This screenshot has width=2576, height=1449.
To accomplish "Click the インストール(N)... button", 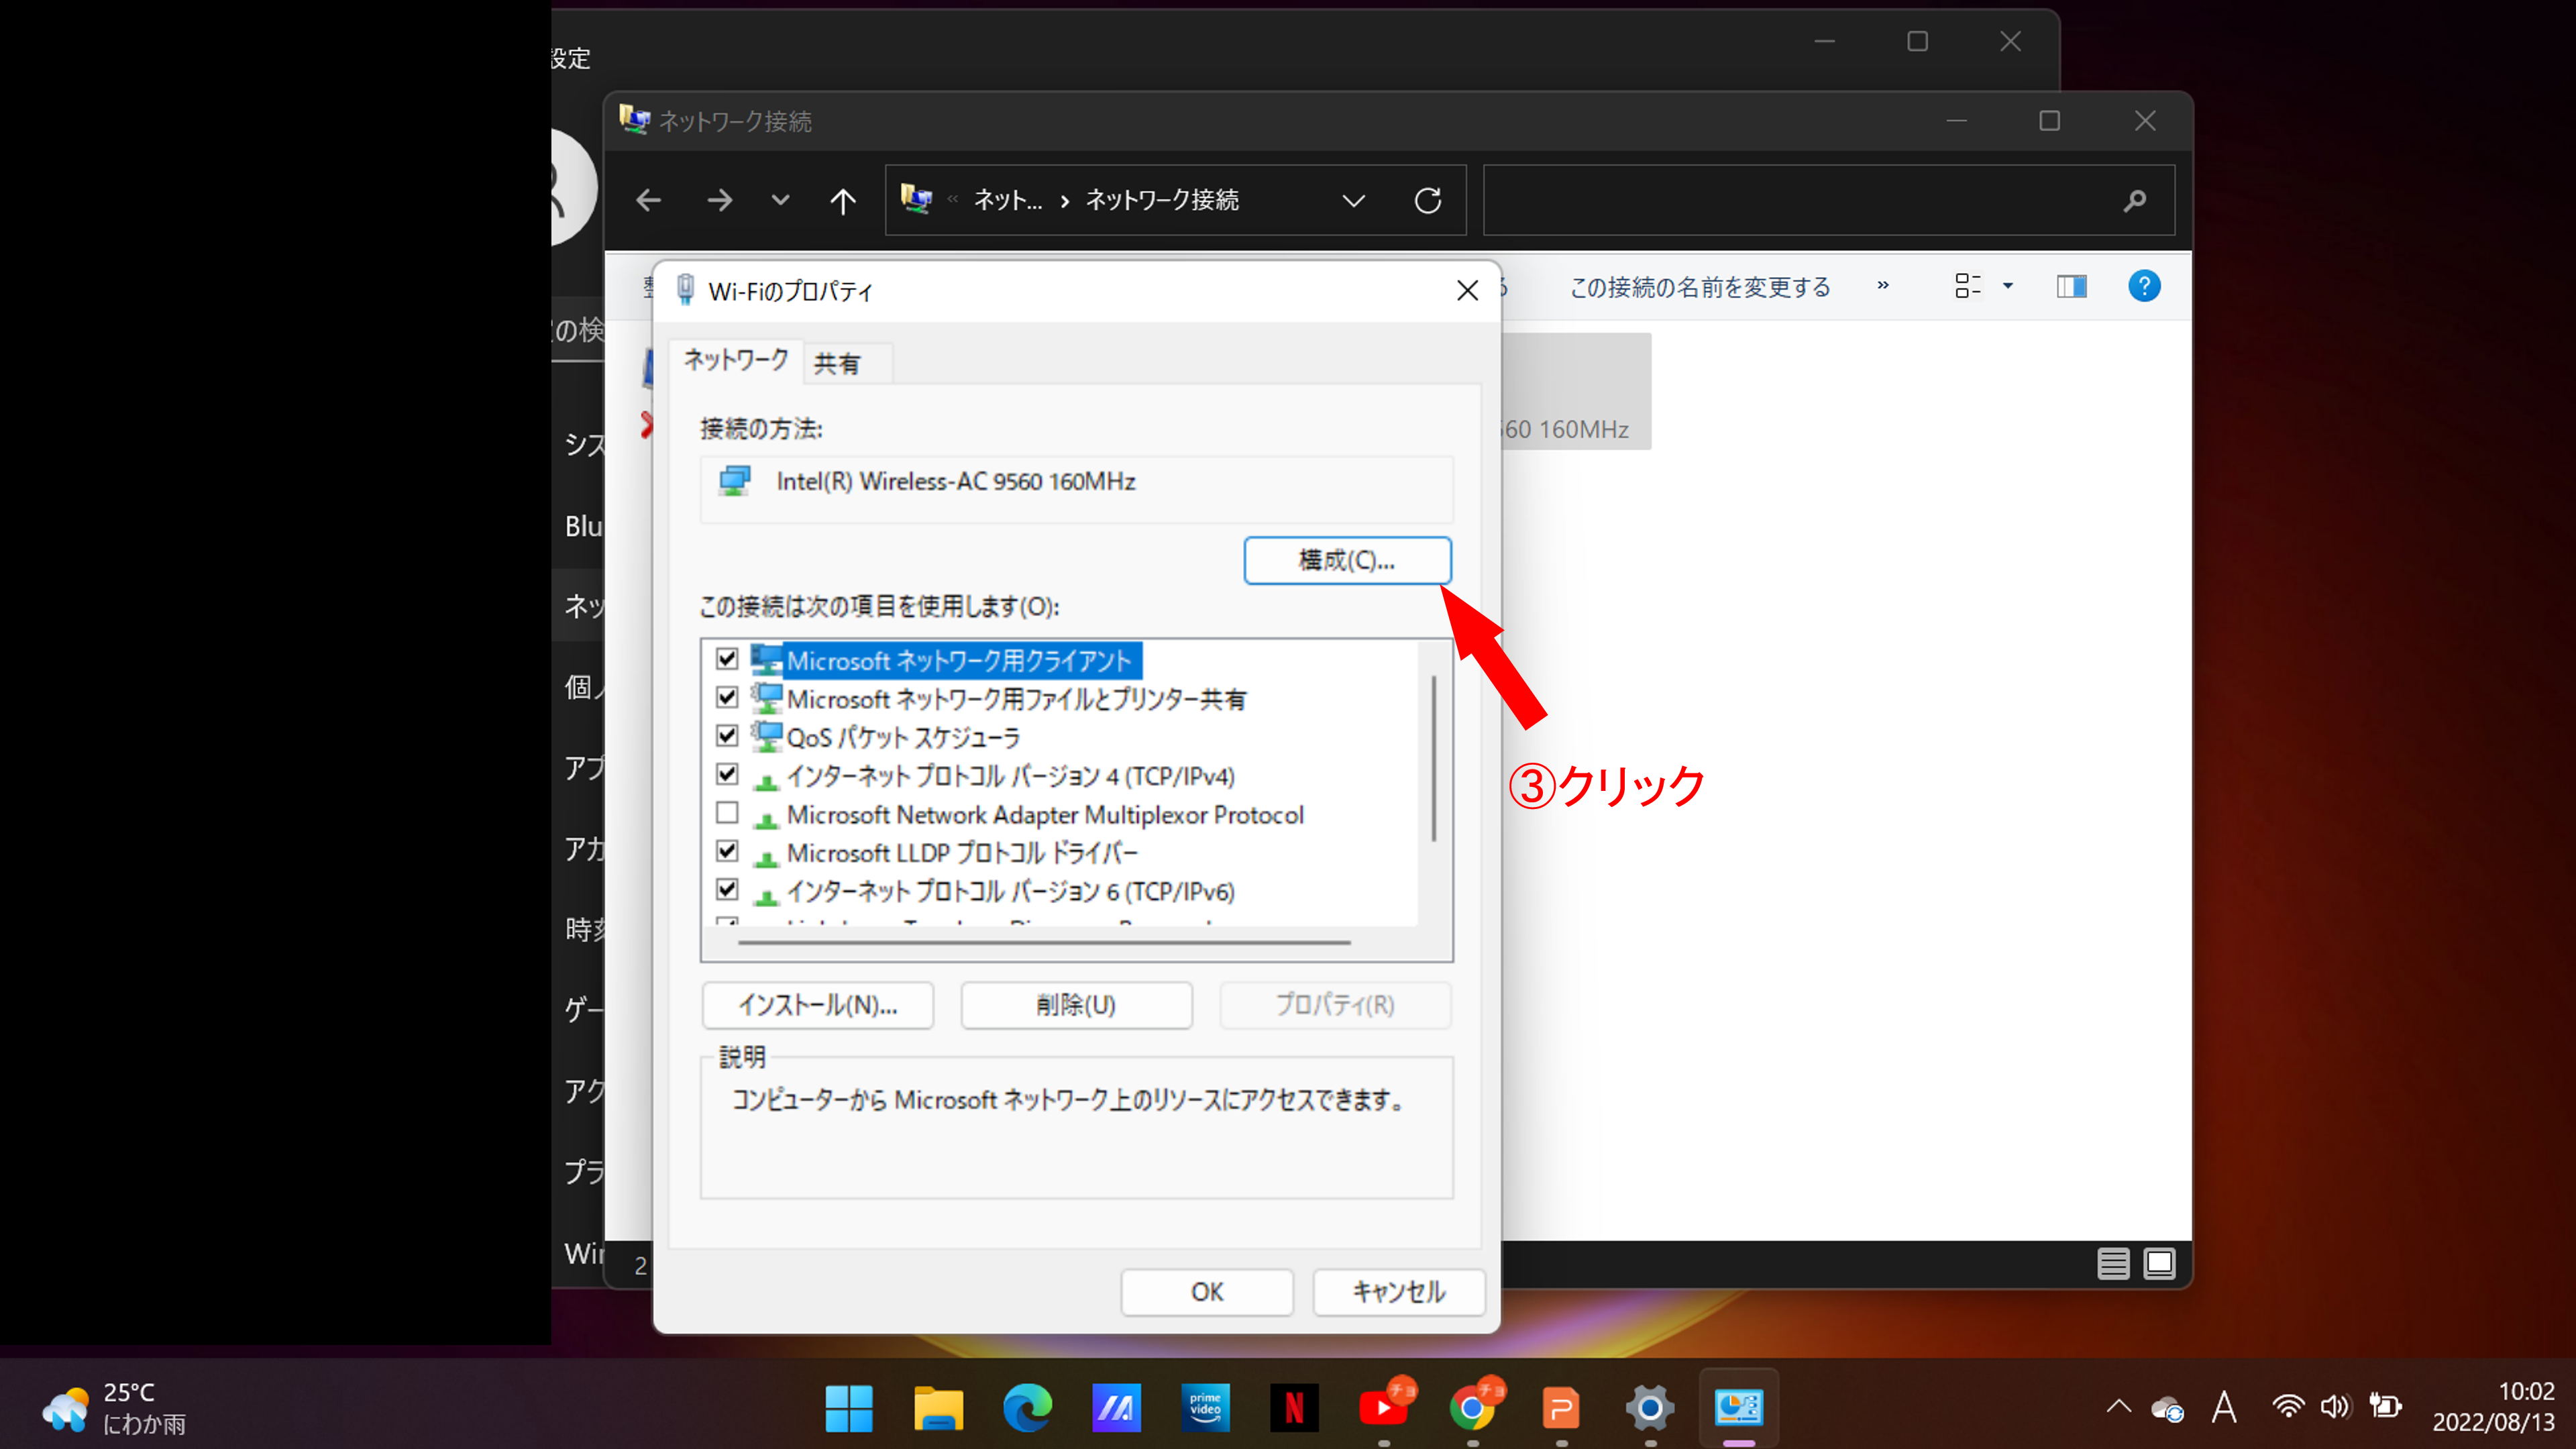I will coord(817,1005).
